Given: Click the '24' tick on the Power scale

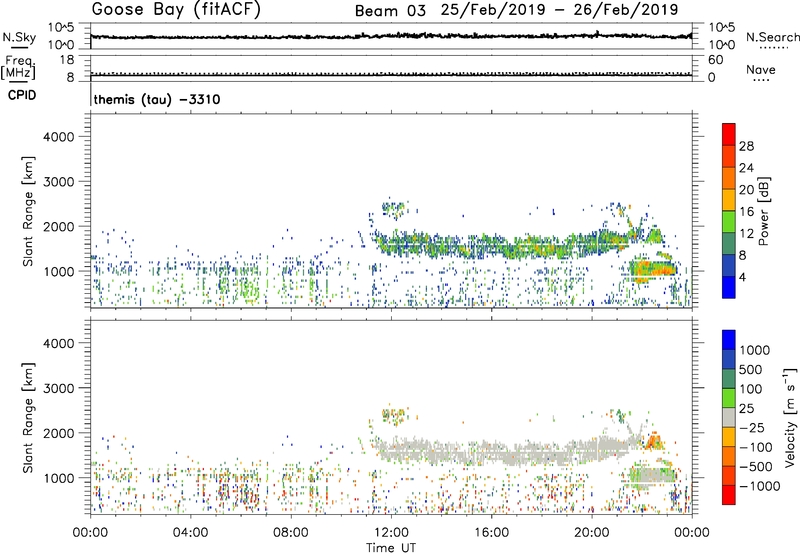Looking at the screenshot, I should click(746, 168).
